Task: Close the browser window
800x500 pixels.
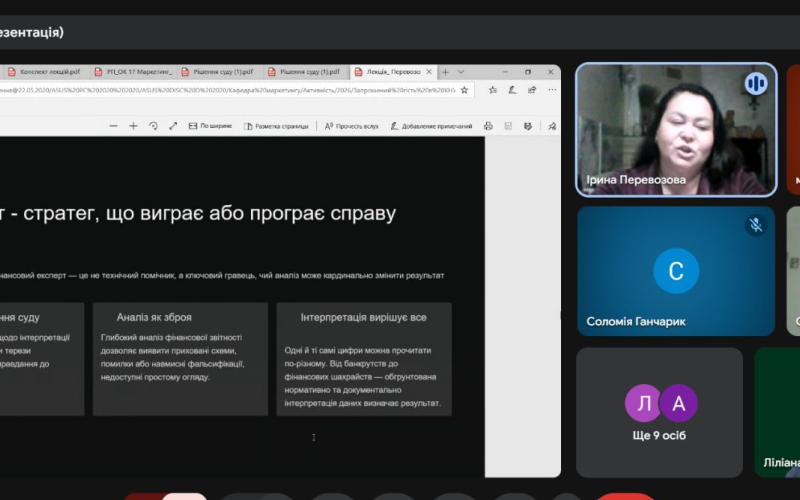Action: click(551, 72)
